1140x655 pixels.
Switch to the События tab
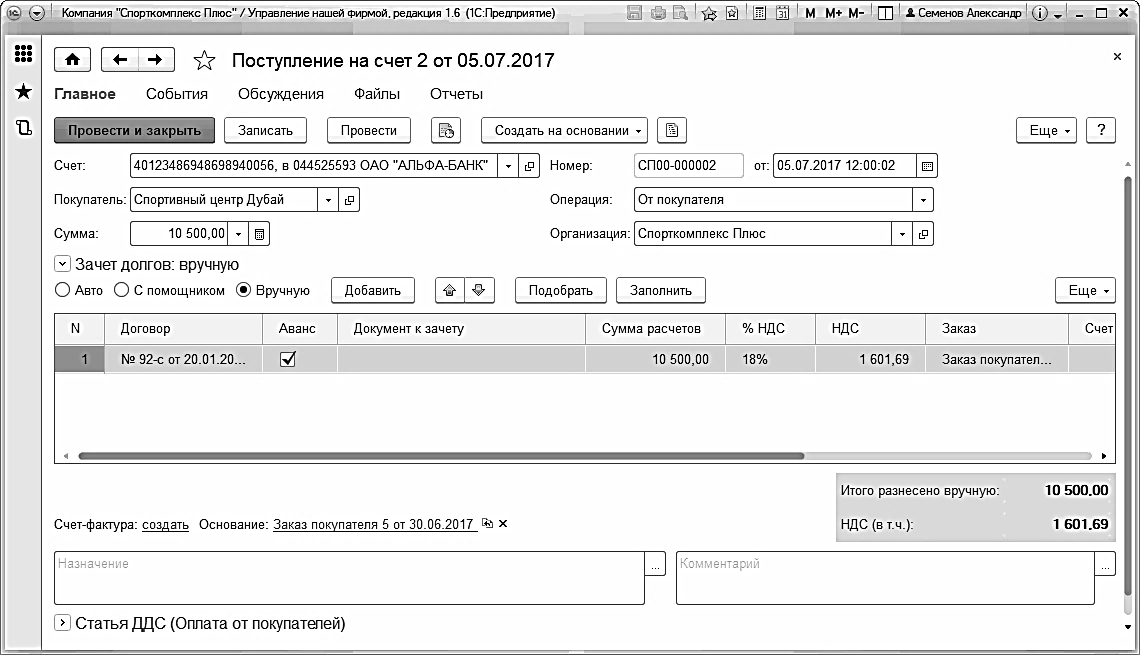(177, 94)
